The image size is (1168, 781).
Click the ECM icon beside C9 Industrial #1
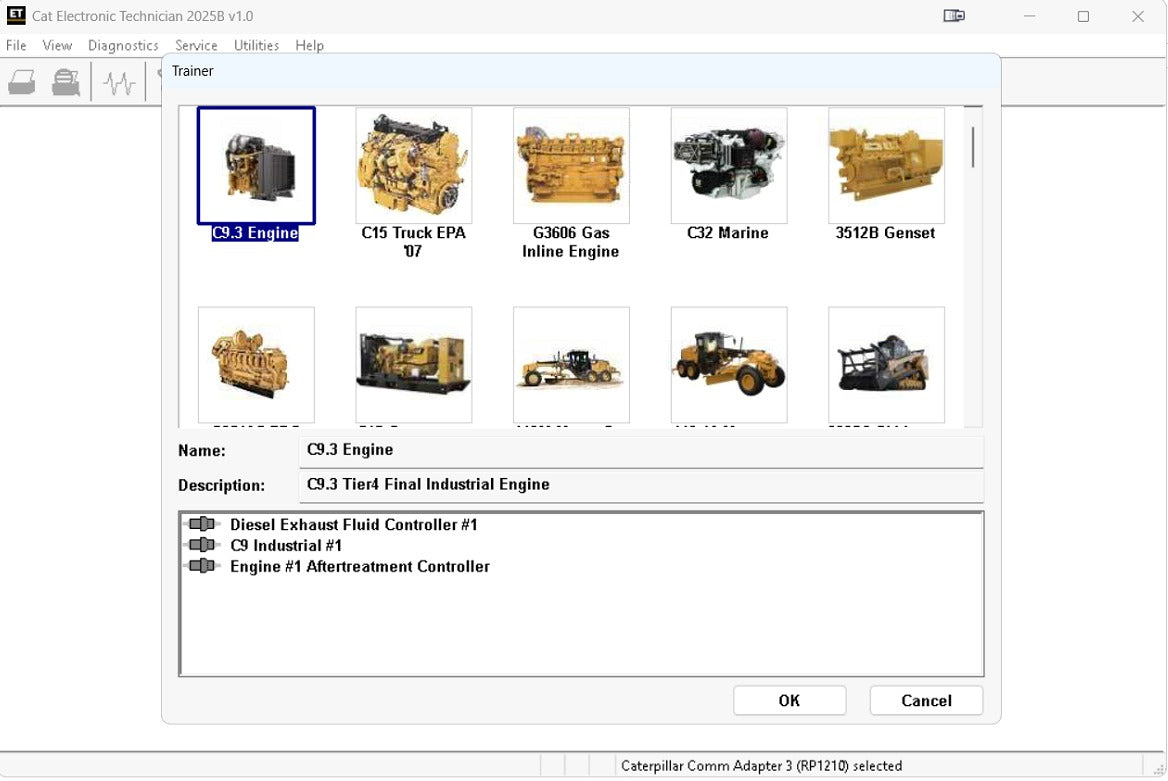[201, 545]
